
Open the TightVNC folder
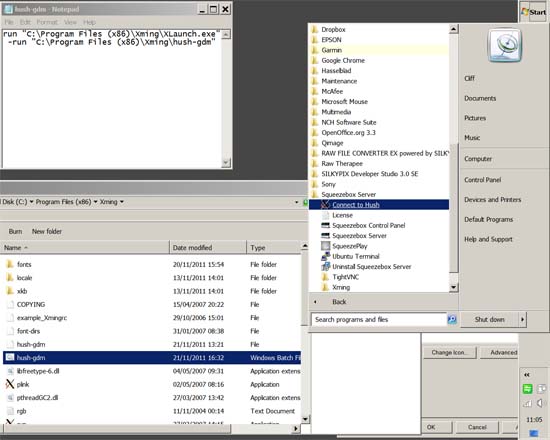(345, 277)
